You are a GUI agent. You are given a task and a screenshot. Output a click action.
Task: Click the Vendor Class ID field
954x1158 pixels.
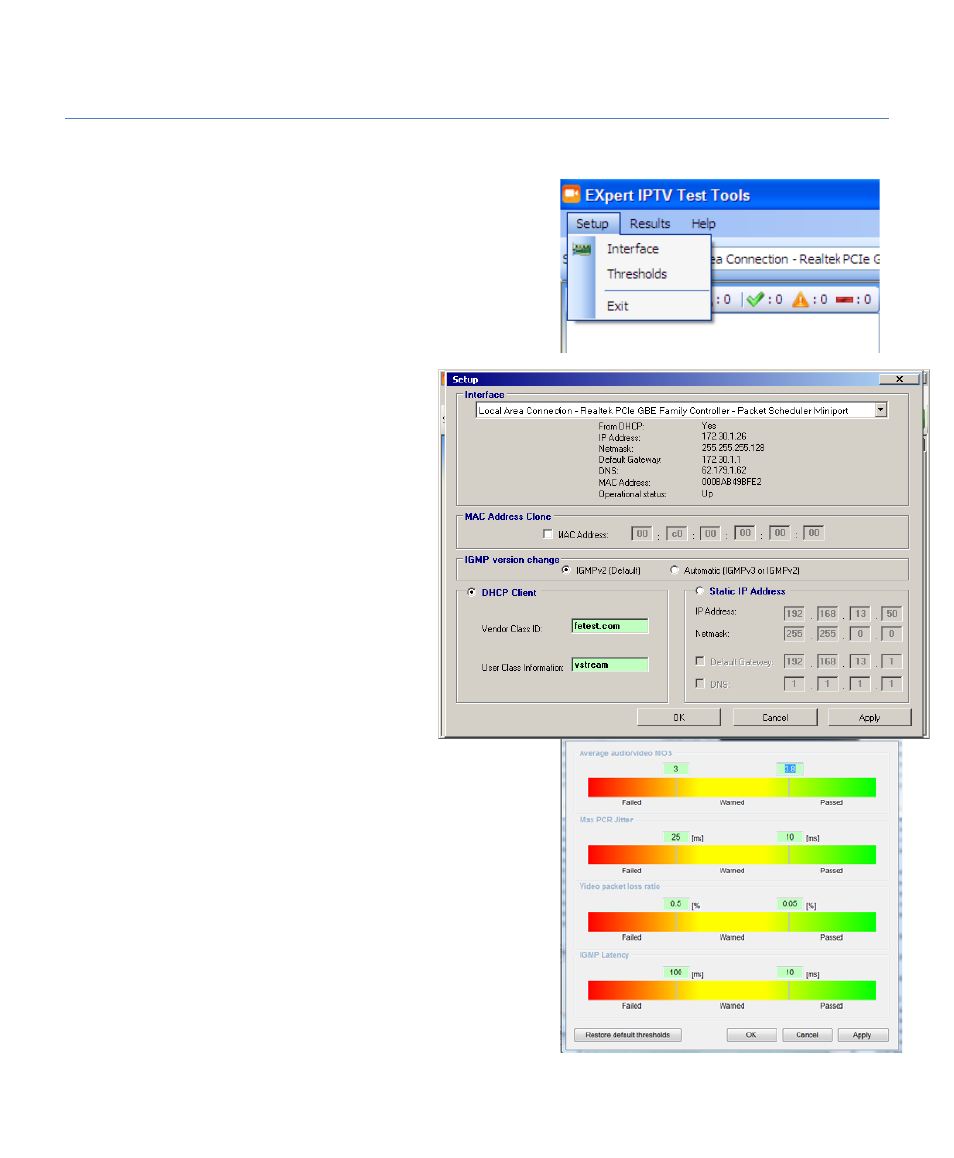[x=610, y=626]
